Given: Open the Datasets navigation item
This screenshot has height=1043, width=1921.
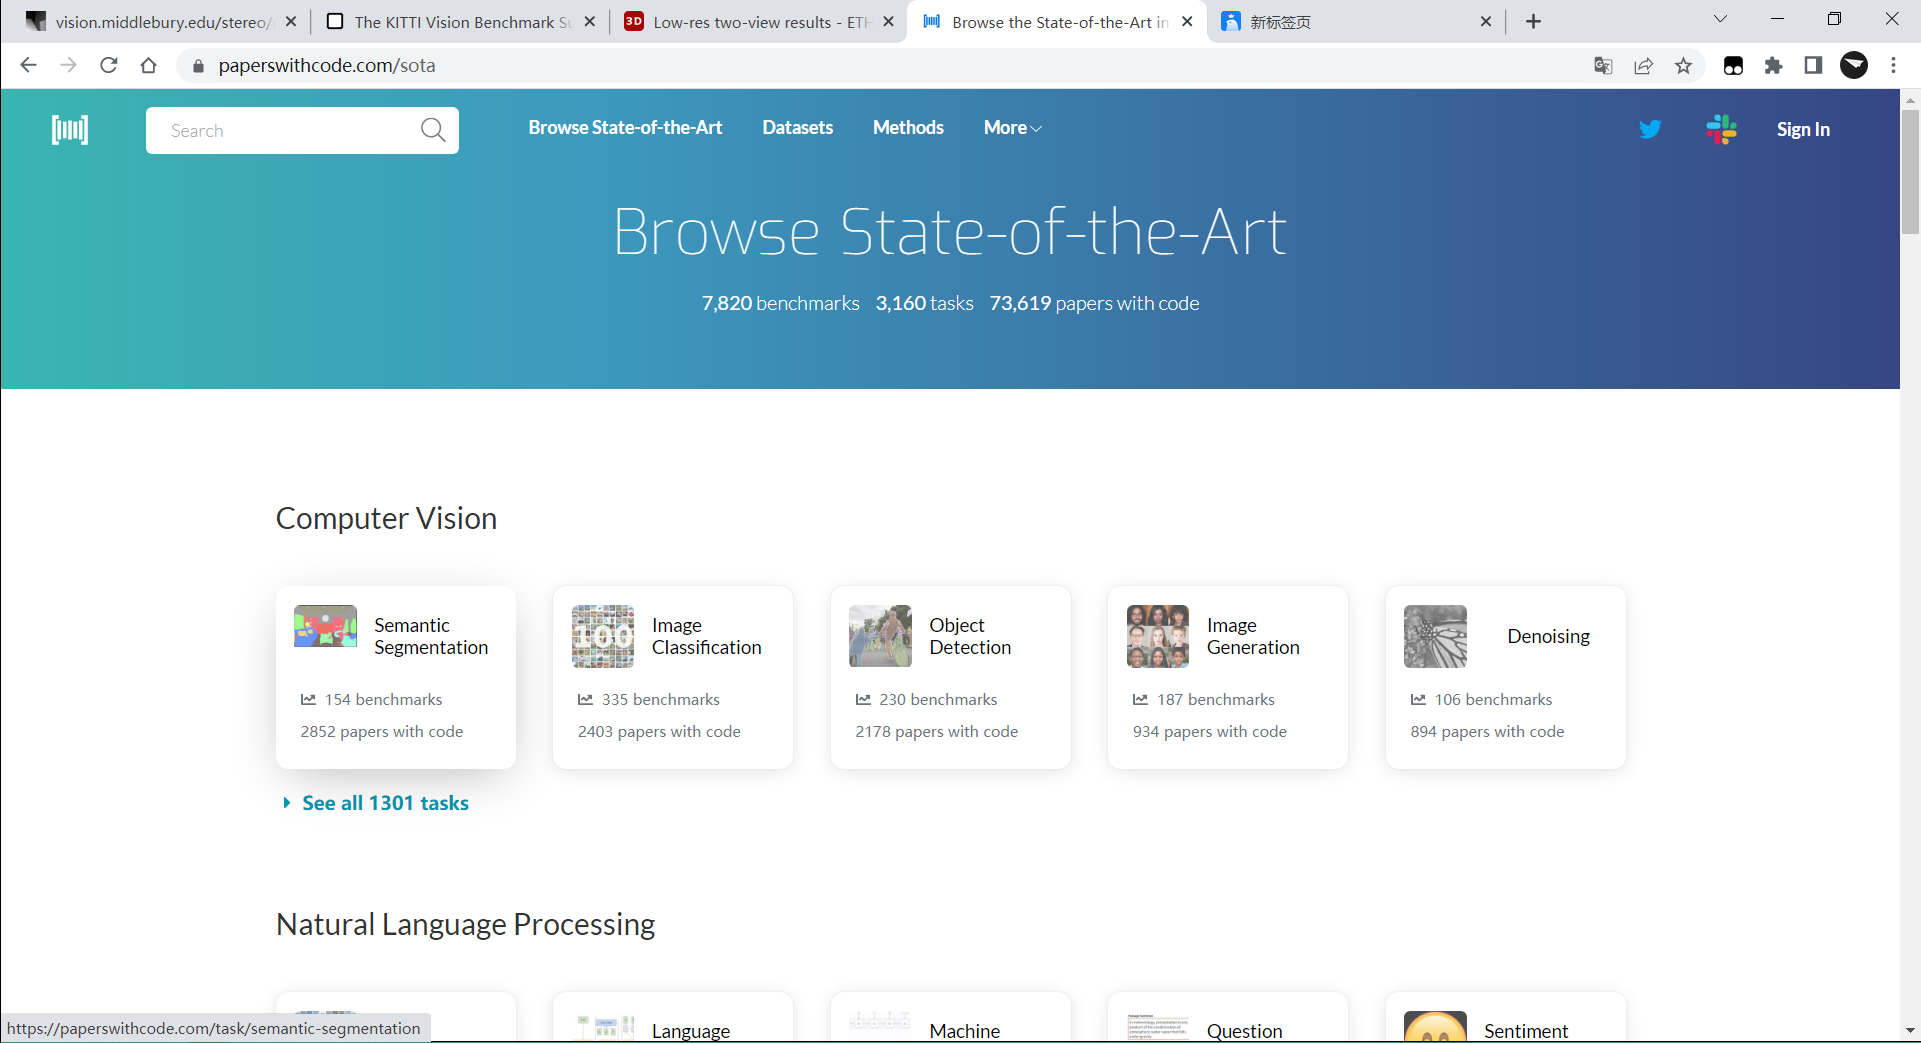Looking at the screenshot, I should [x=797, y=128].
